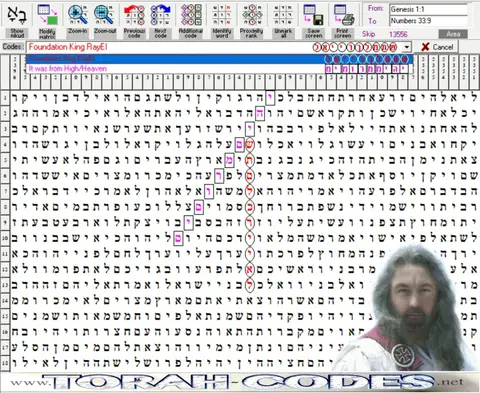This screenshot has width=480, height=393.
Task: Click the boxed magenta letter in row 8
Action: (x=199, y=207)
